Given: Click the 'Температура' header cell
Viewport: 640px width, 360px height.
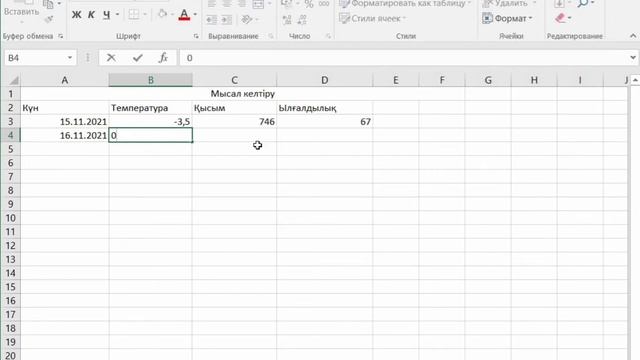Looking at the screenshot, I should click(151, 108).
